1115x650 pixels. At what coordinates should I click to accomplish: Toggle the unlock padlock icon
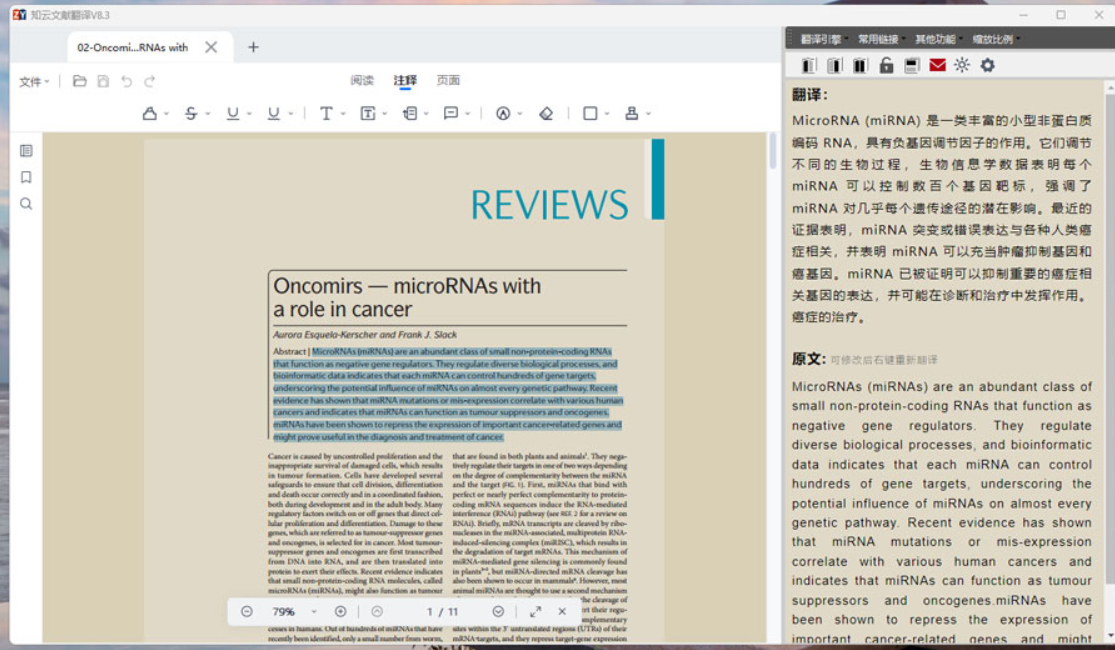point(886,66)
